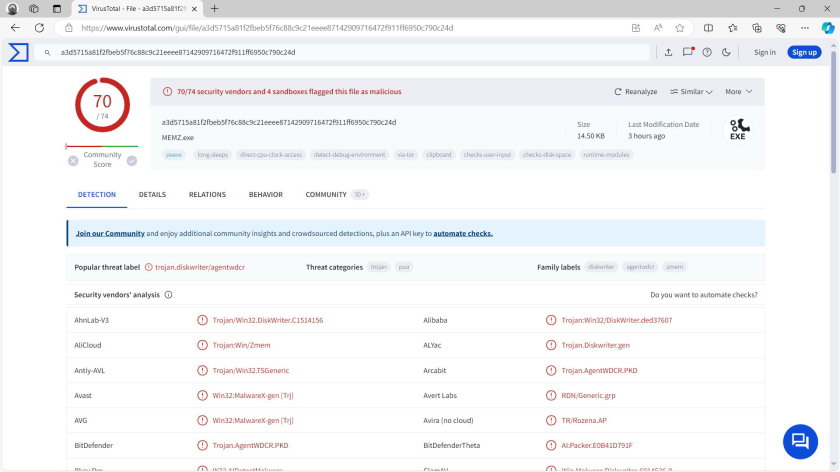Viewport: 840px width, 472px height.
Task: Close the VirusTotal browser tab
Action: (194, 9)
